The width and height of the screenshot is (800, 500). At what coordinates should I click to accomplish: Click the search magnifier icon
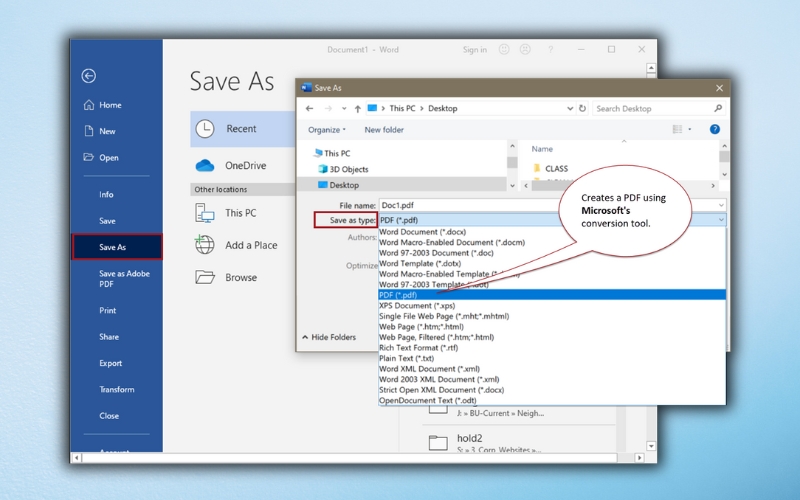click(x=718, y=108)
